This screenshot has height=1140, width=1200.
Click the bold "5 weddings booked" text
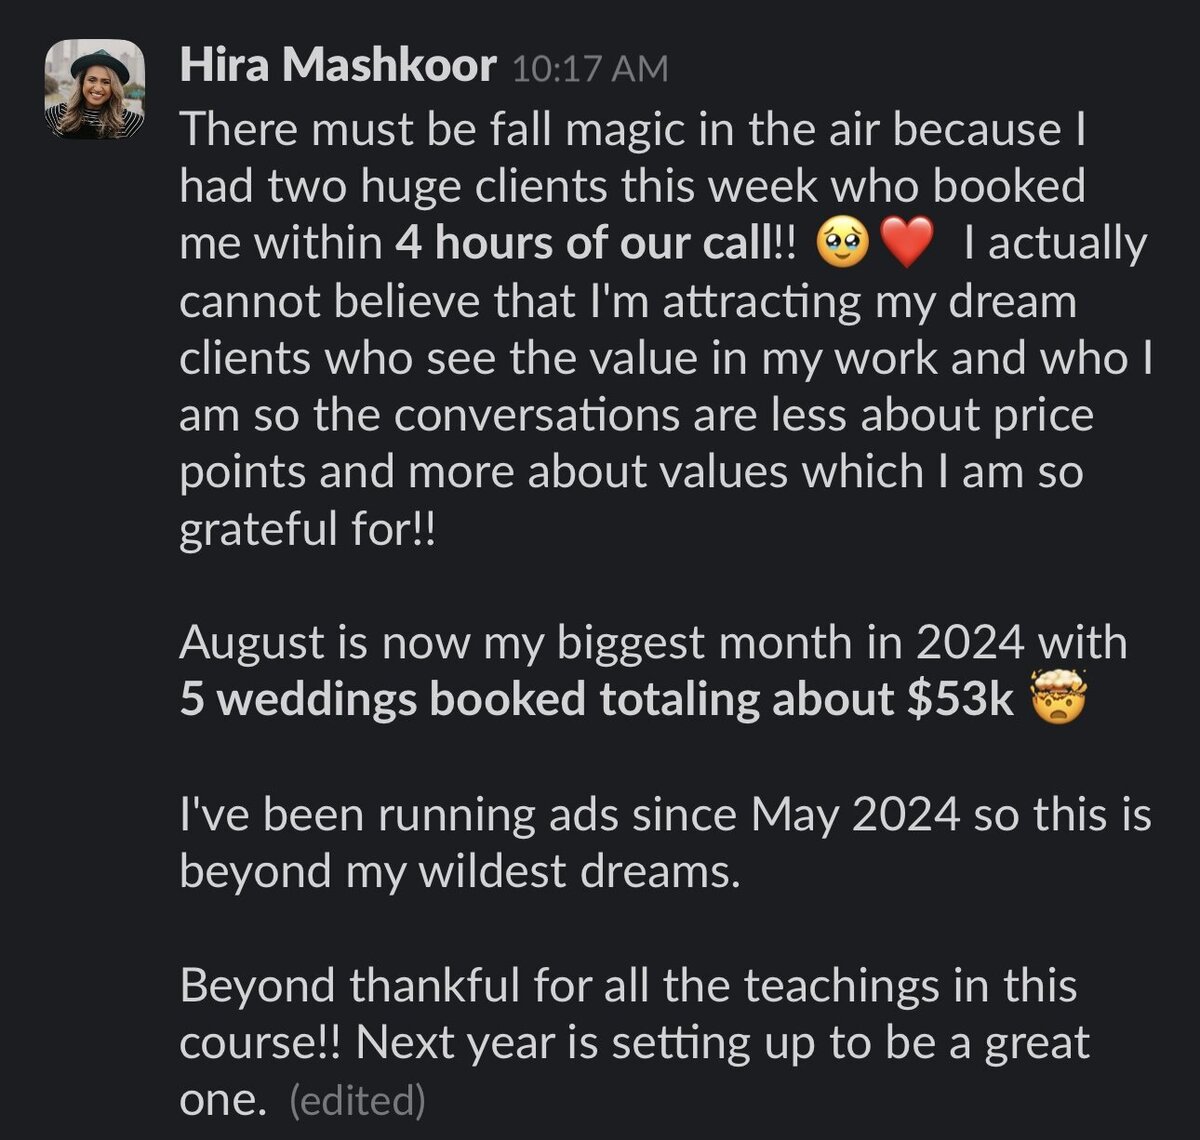coord(383,700)
